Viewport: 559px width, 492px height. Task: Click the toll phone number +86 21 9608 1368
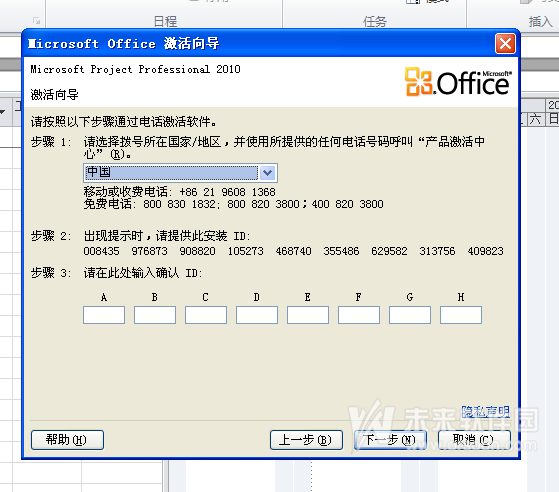[227, 192]
